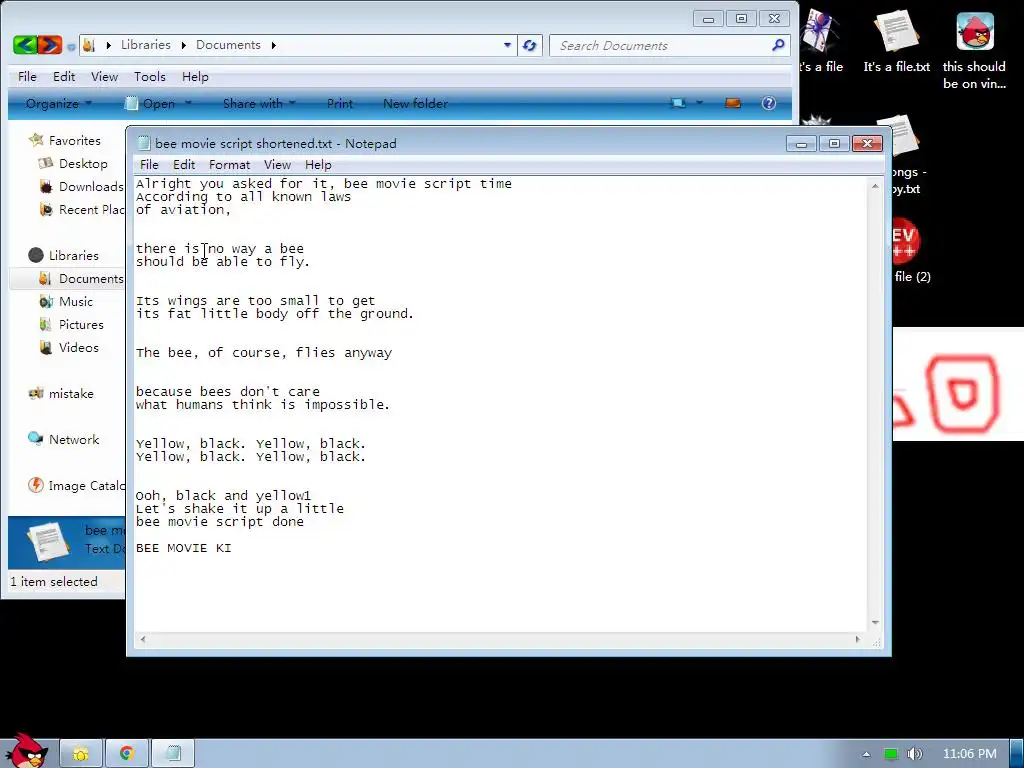Screen dimensions: 1024x768
Task: Expand the Organize dropdown
Action: click(x=59, y=103)
